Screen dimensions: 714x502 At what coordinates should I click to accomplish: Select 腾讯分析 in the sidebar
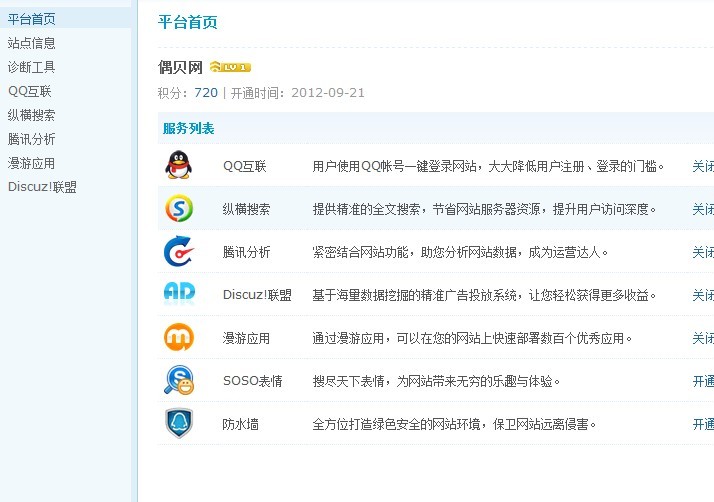(31, 139)
